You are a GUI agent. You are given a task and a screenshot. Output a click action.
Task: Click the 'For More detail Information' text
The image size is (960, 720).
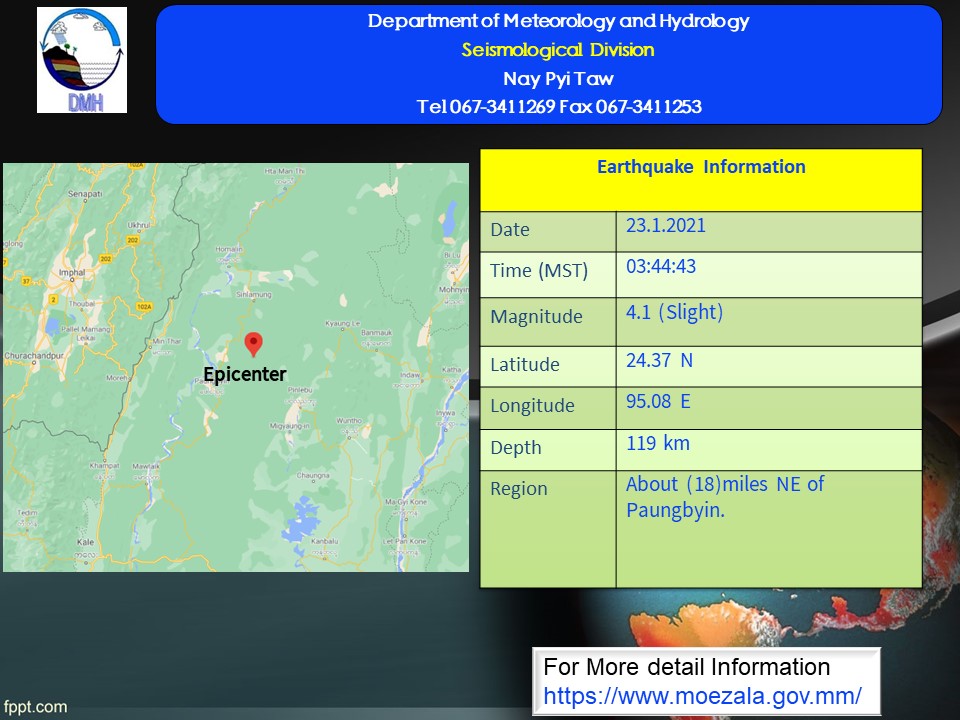(686, 667)
